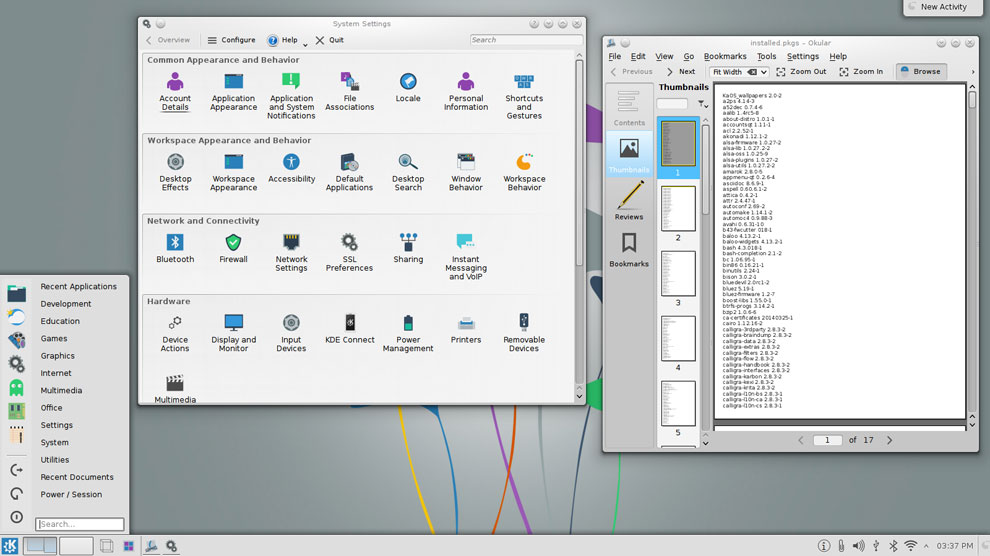This screenshot has width=990, height=556.
Task: Click Zoom In in Okular toolbar
Action: [x=861, y=72]
